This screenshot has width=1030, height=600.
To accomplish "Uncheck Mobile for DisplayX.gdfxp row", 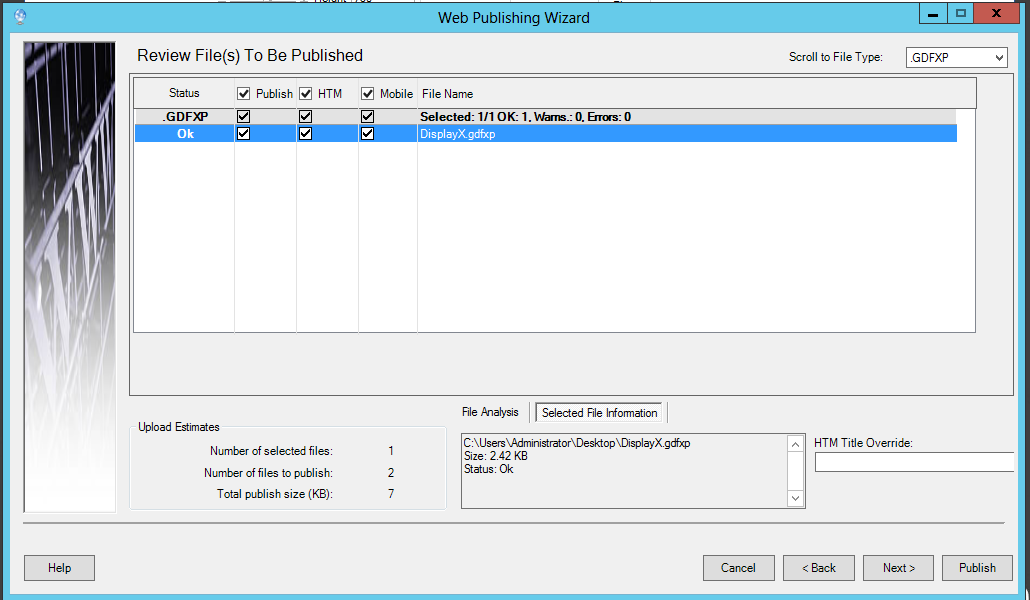I will pyautogui.click(x=368, y=134).
